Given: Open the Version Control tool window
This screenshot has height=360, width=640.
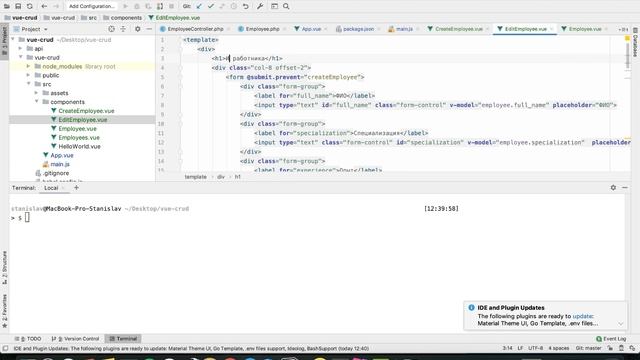Looking at the screenshot, I should pyautogui.click(x=76, y=339).
